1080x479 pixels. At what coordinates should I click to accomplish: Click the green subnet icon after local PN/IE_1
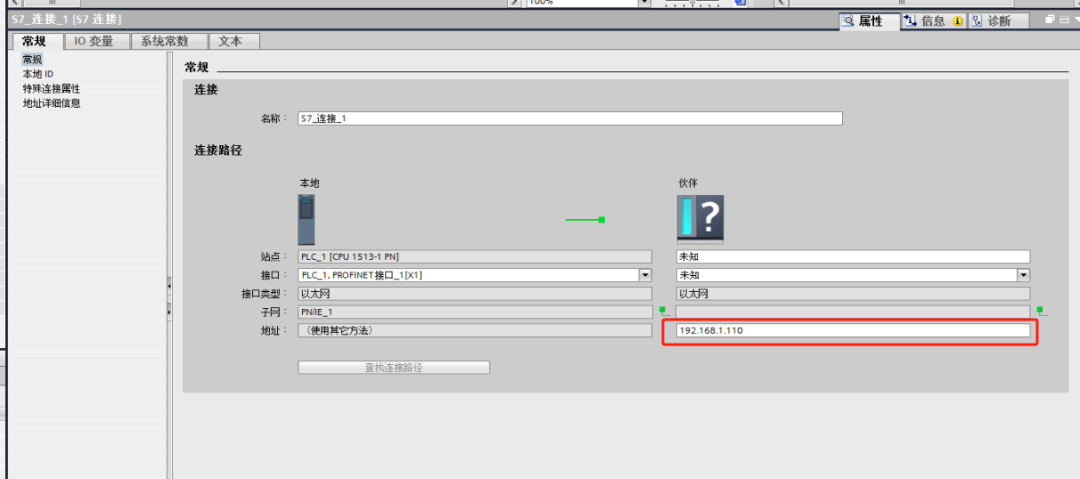[x=665, y=312]
